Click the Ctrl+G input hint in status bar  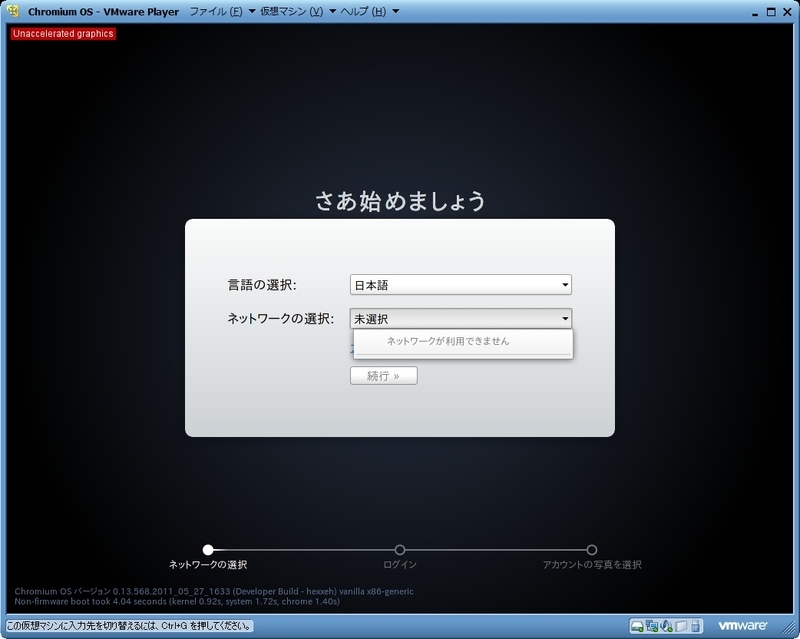[129, 625]
